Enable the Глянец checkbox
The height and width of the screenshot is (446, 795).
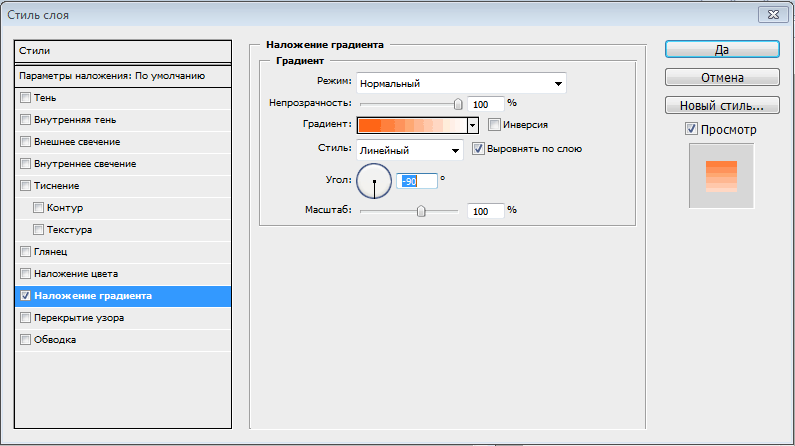(25, 251)
